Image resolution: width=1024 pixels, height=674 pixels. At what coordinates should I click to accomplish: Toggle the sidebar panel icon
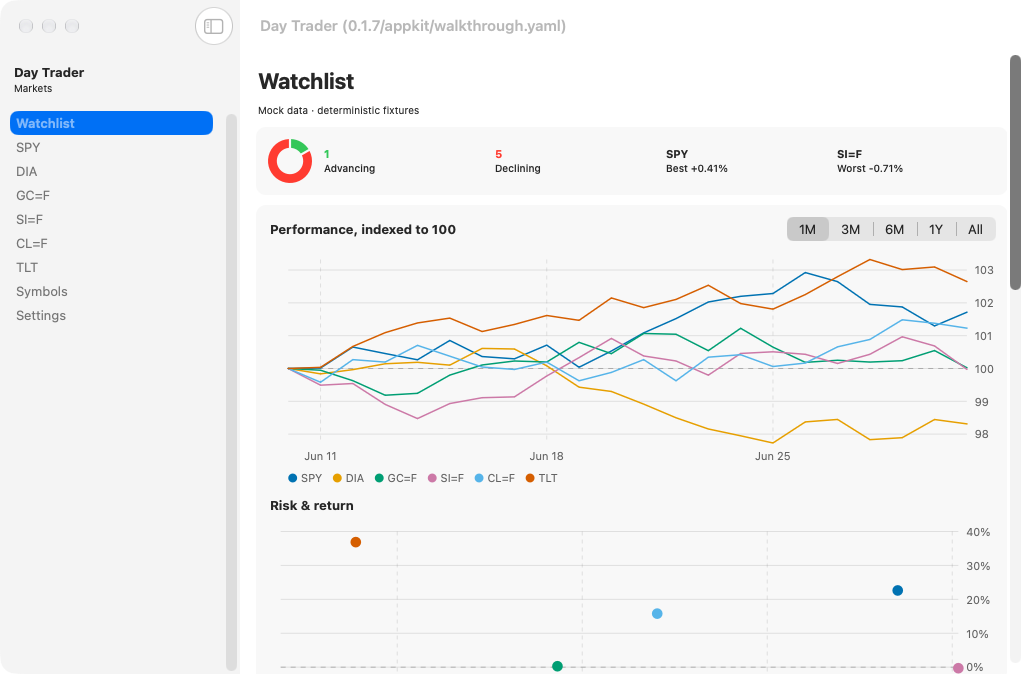[214, 26]
